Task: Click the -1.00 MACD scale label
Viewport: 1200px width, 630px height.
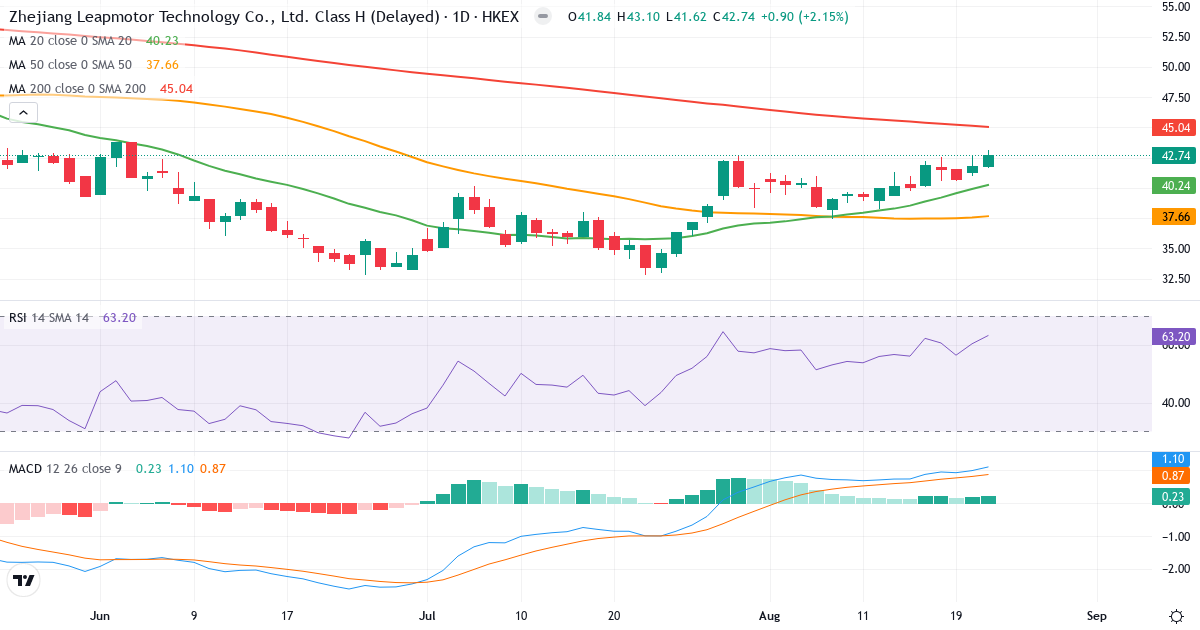Action: 1174,537
